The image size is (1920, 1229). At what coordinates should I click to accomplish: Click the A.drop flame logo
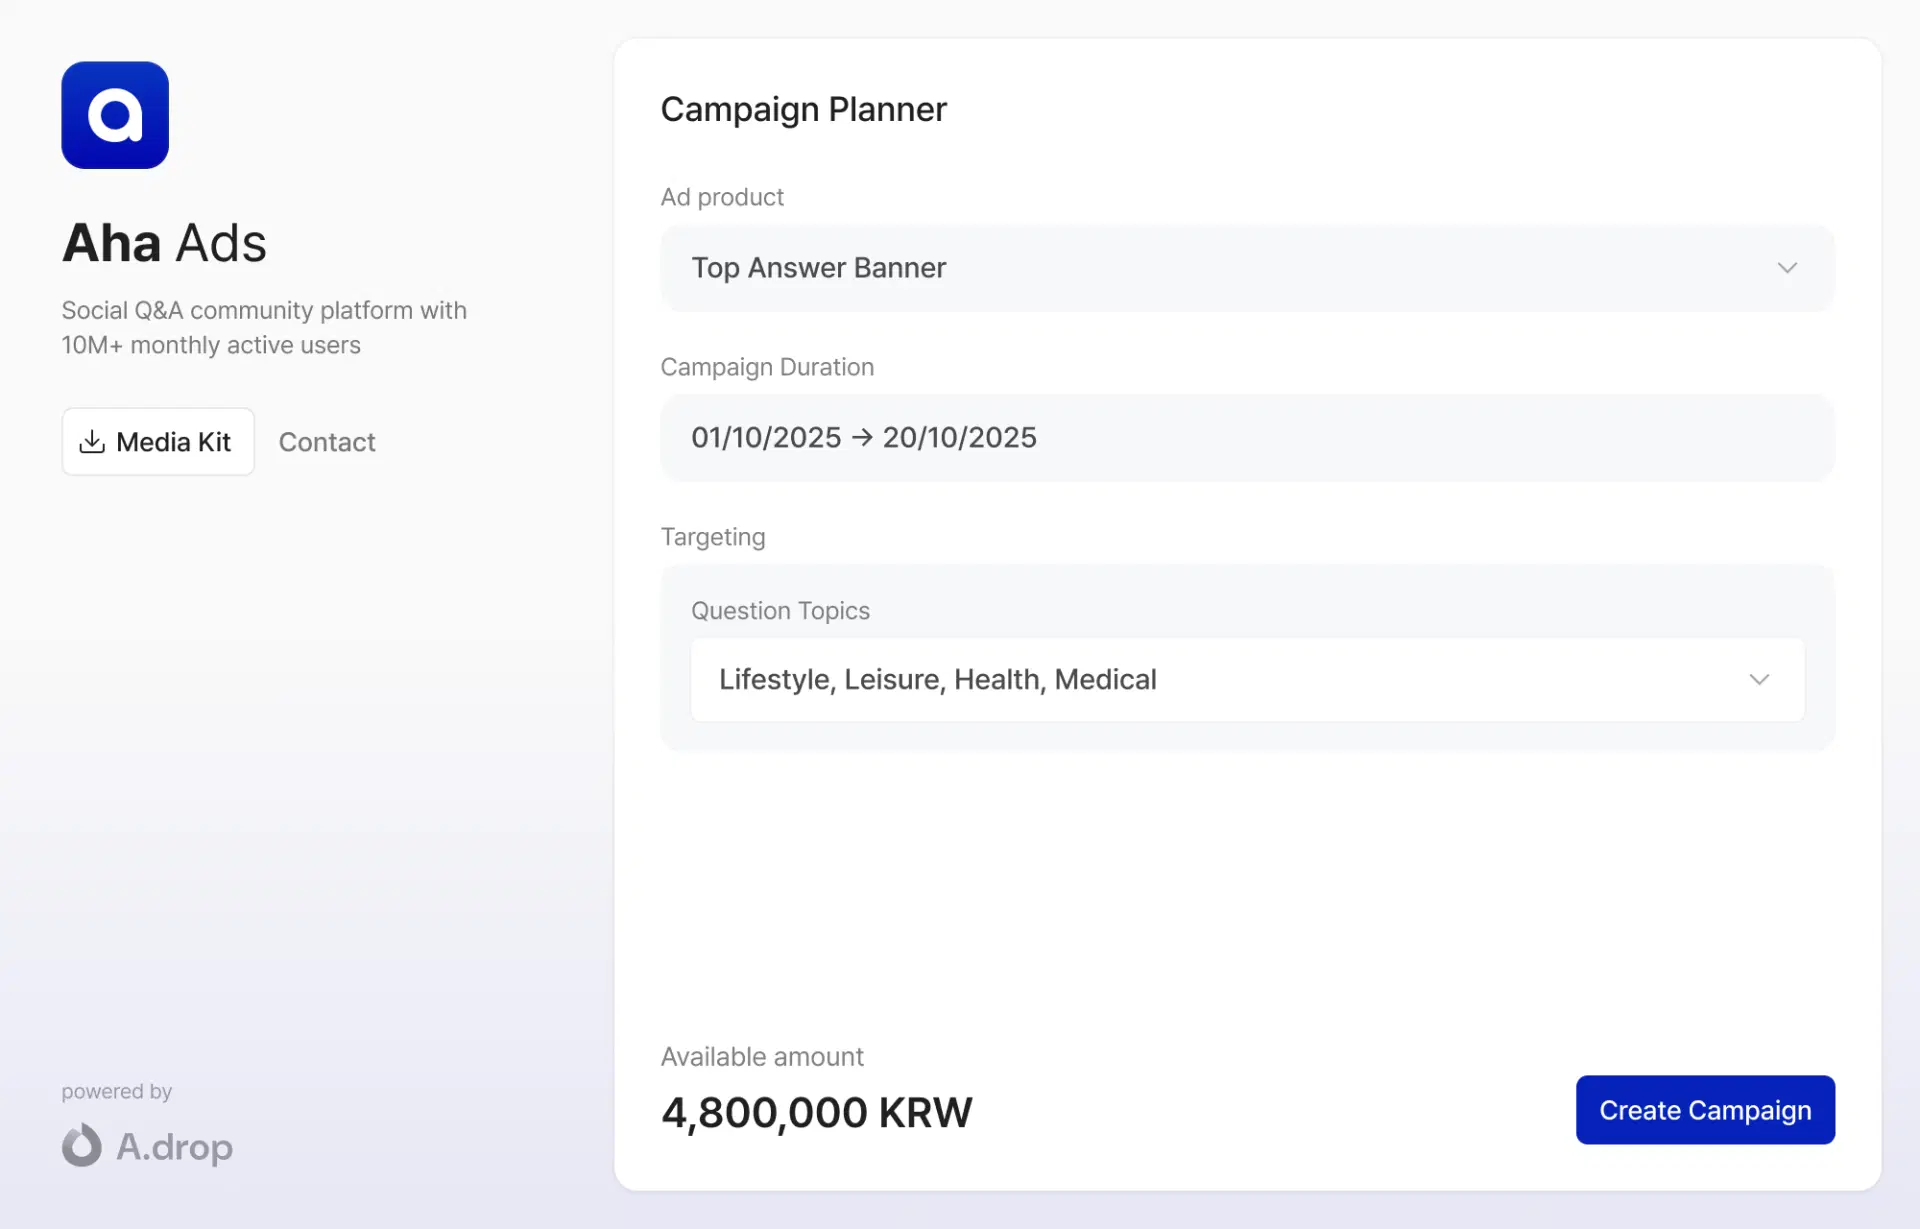tap(82, 1145)
